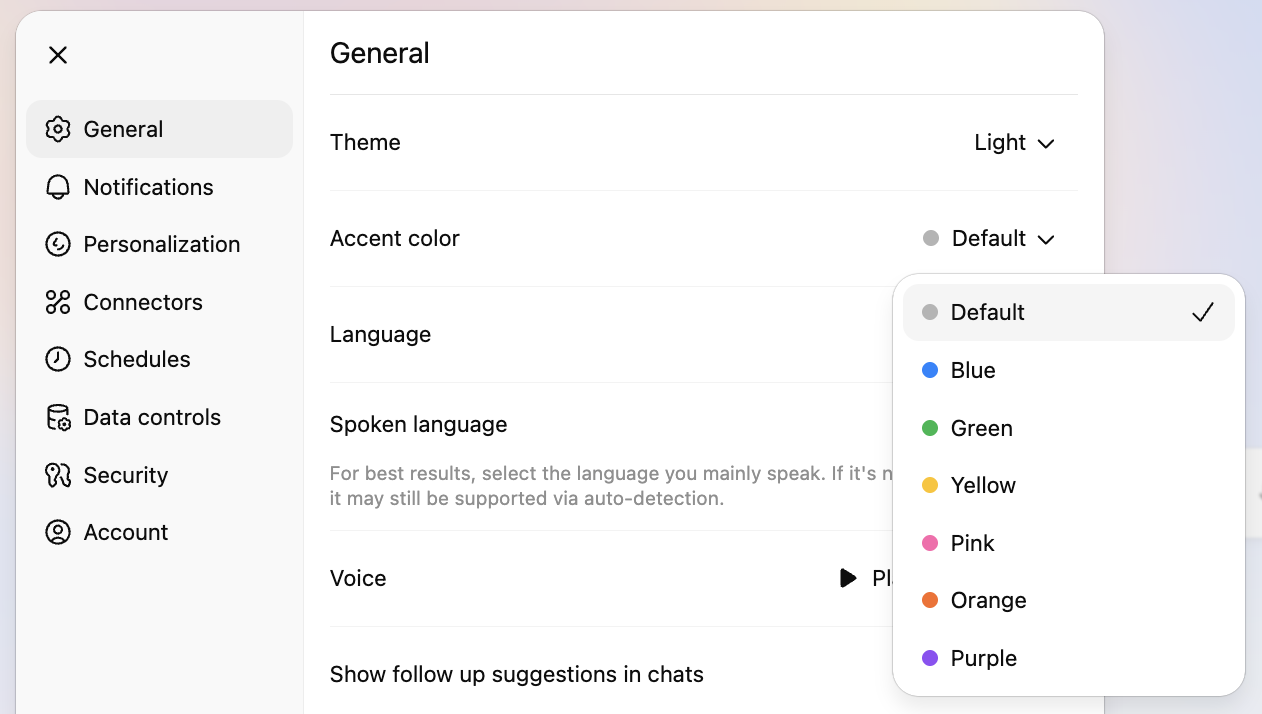
Task: Choose Yellow accent color
Action: (1068, 485)
